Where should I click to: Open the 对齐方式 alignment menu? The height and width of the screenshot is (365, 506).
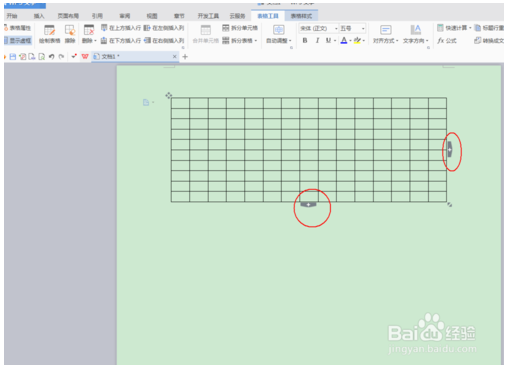(x=386, y=34)
